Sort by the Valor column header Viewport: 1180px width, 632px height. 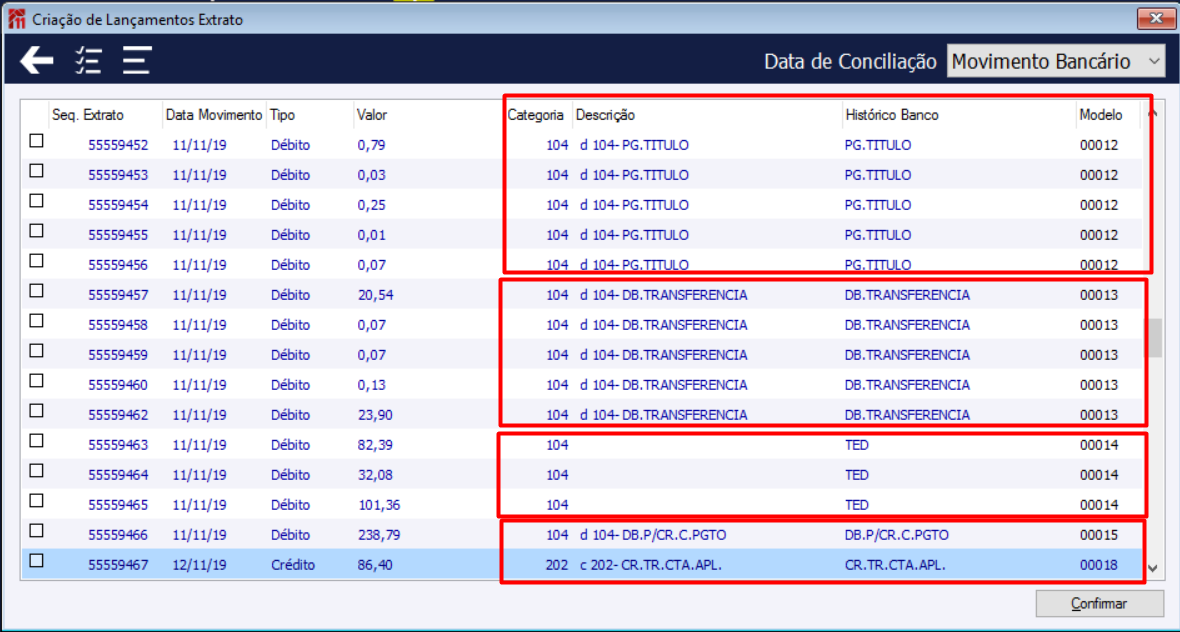point(372,115)
